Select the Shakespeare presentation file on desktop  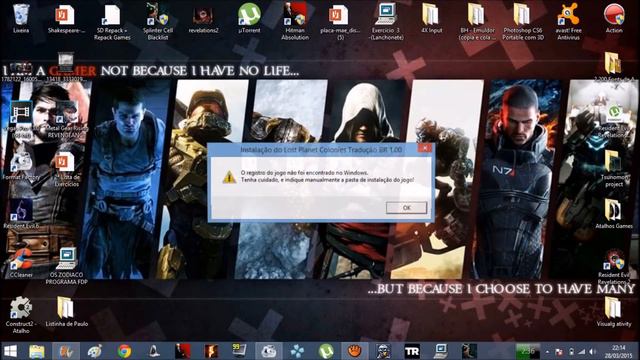66,18
